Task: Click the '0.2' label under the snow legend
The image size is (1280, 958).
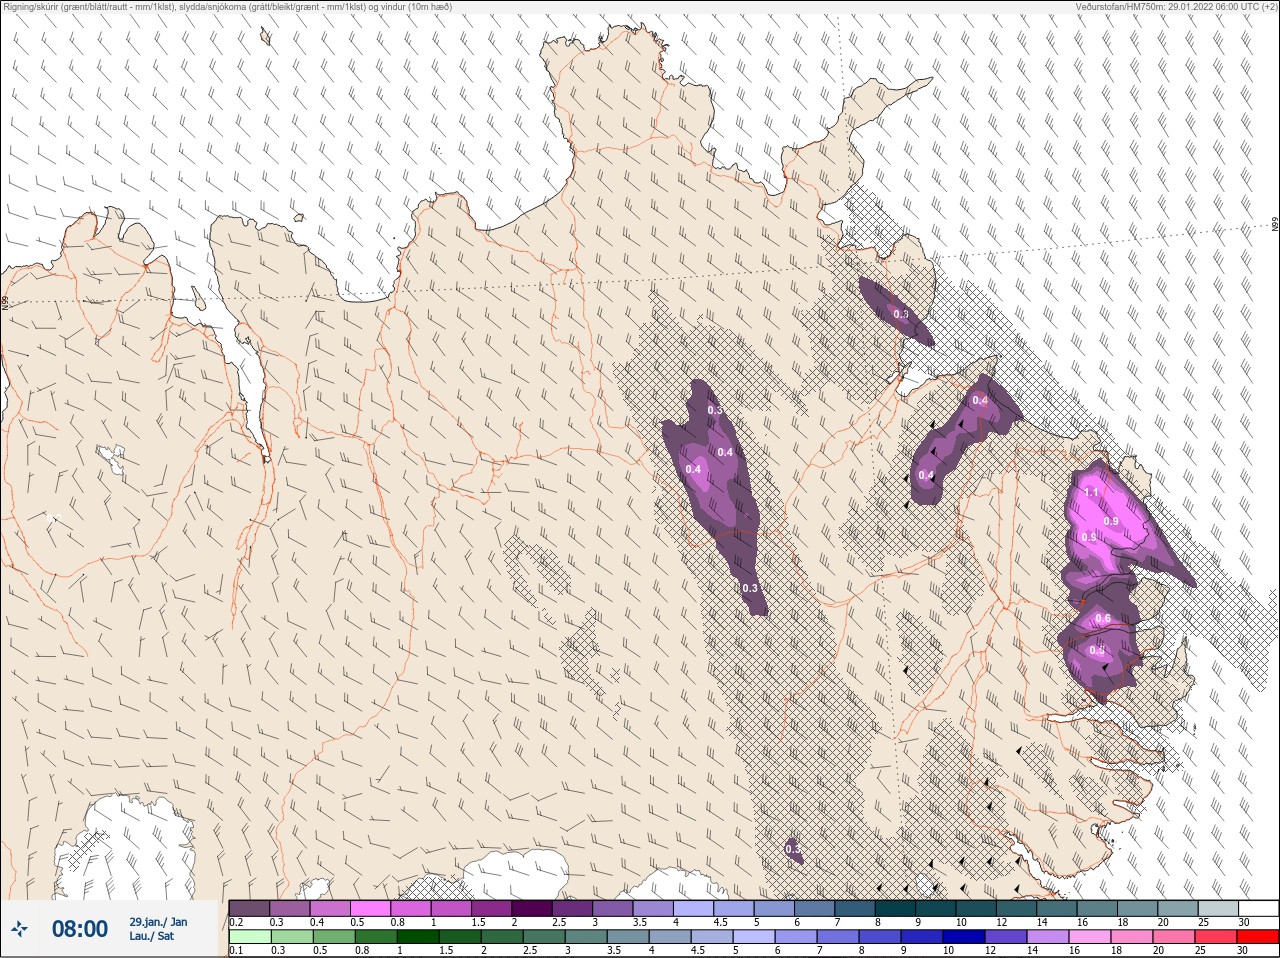Action: click(x=236, y=922)
